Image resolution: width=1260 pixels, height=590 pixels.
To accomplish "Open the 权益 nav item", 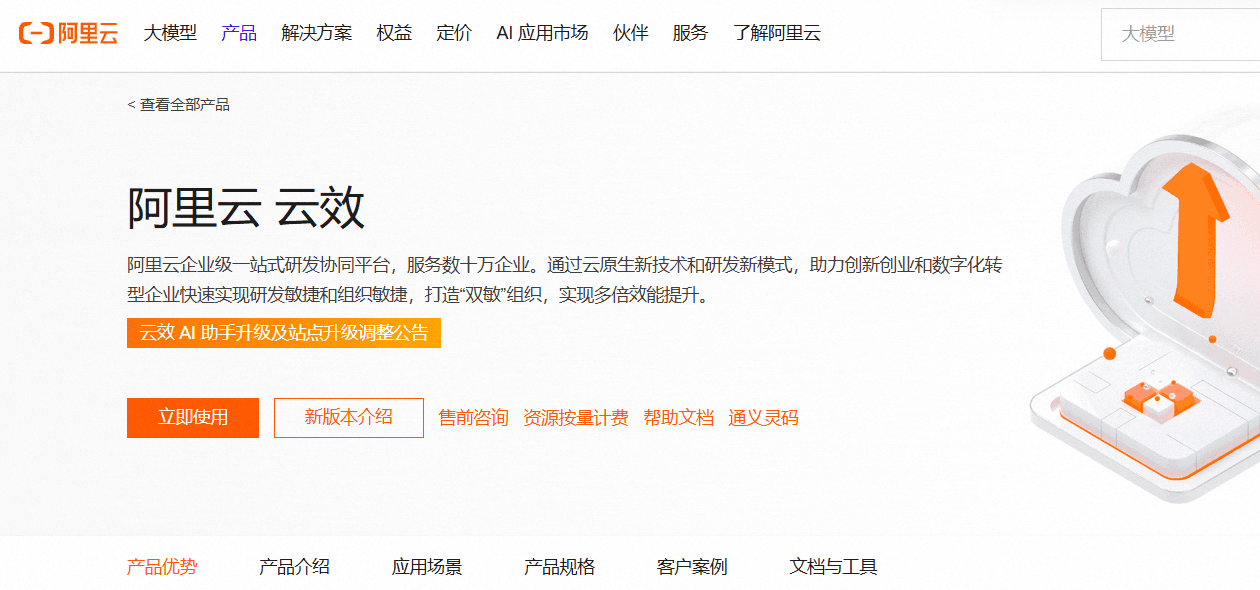I will coord(394,33).
